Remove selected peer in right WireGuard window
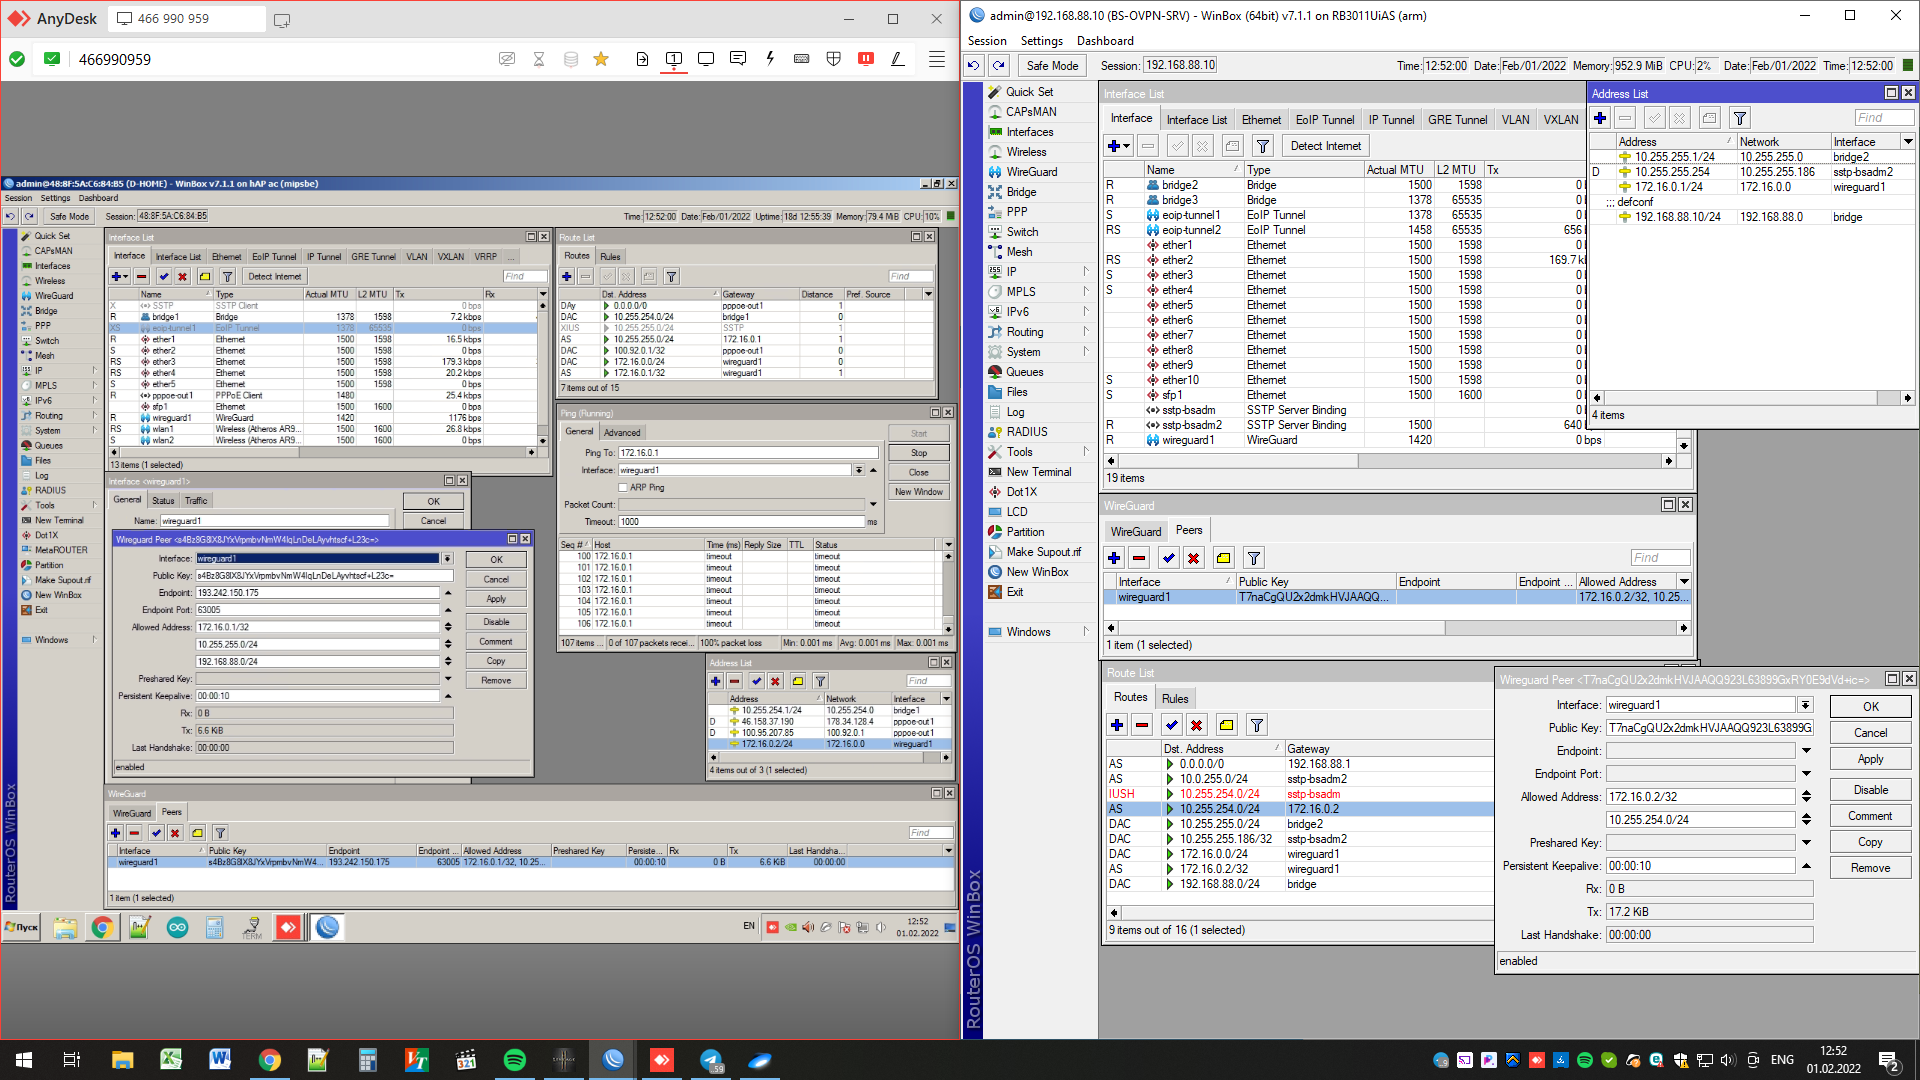This screenshot has height=1080, width=1920. tap(1140, 558)
